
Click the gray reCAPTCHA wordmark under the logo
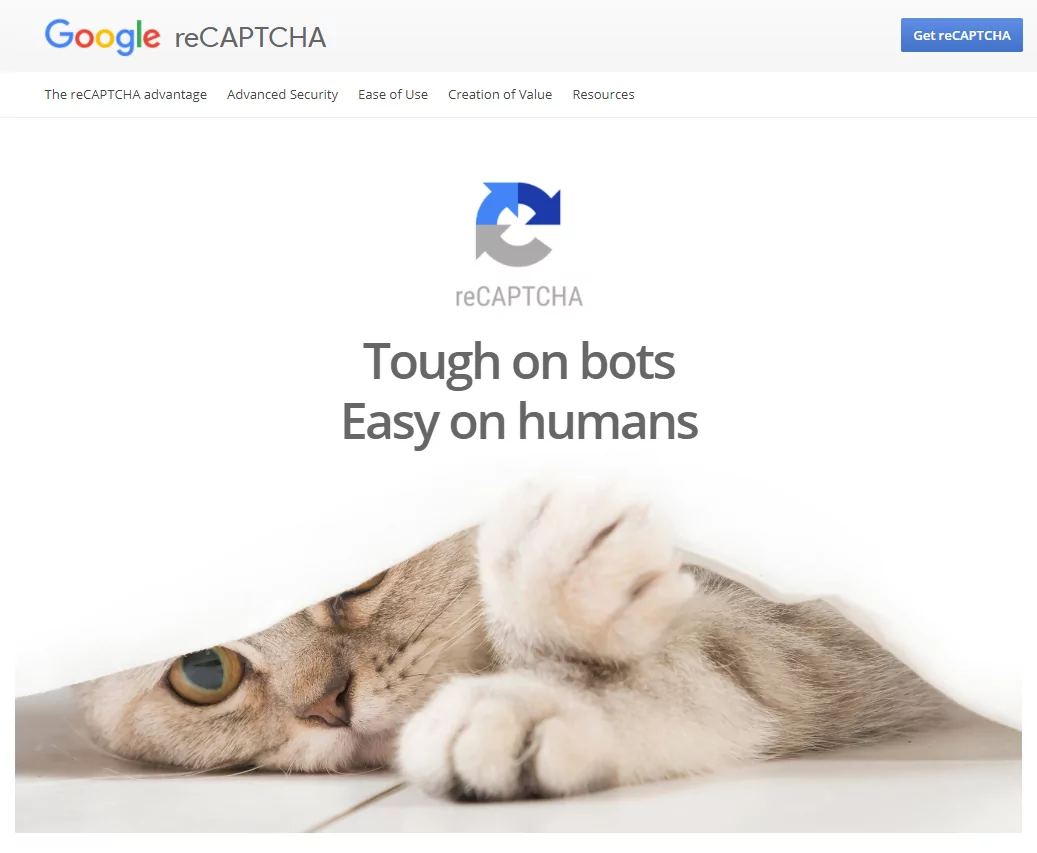518,296
